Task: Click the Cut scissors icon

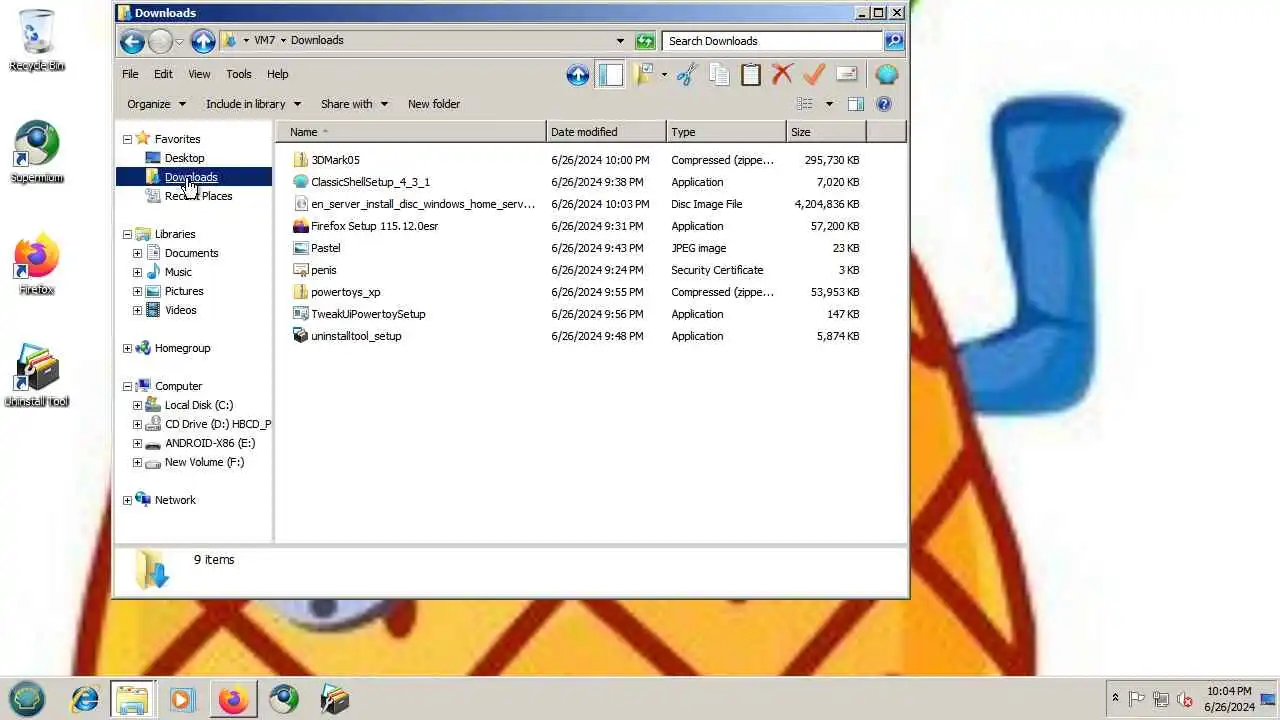Action: pos(687,75)
